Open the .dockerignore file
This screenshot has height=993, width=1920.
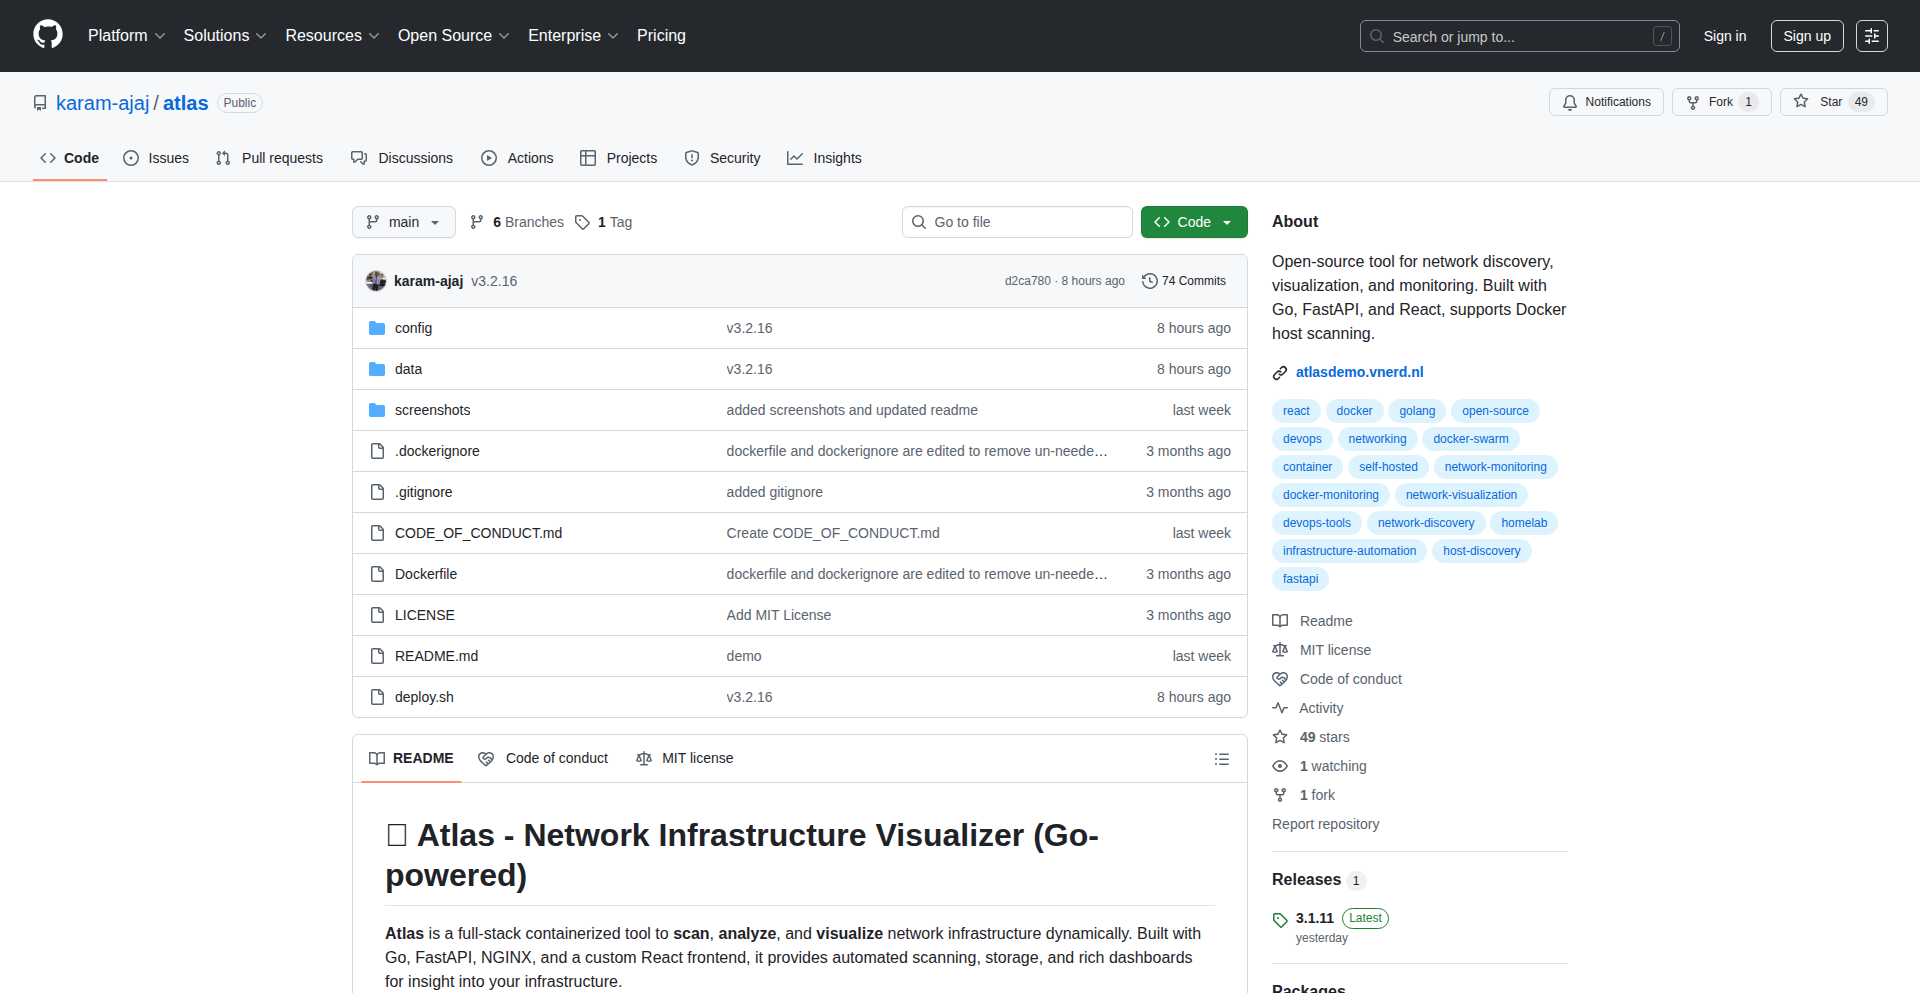coord(437,451)
